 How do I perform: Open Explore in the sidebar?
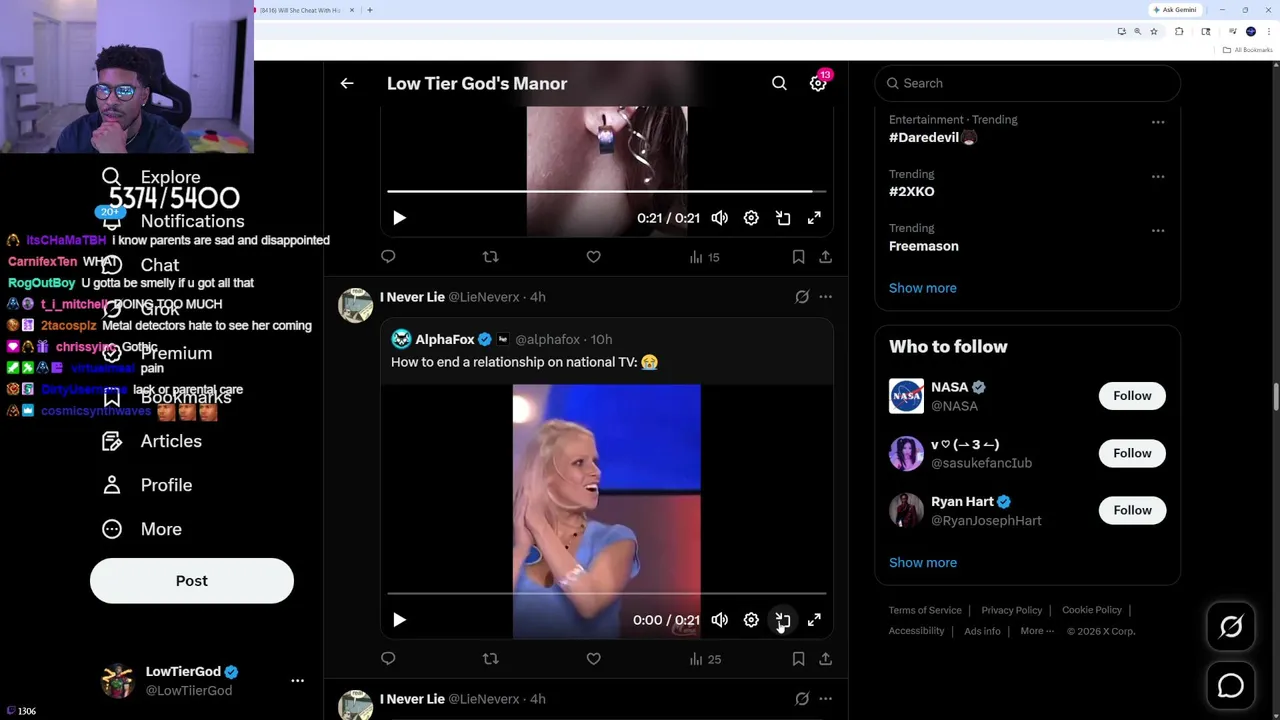152,177
